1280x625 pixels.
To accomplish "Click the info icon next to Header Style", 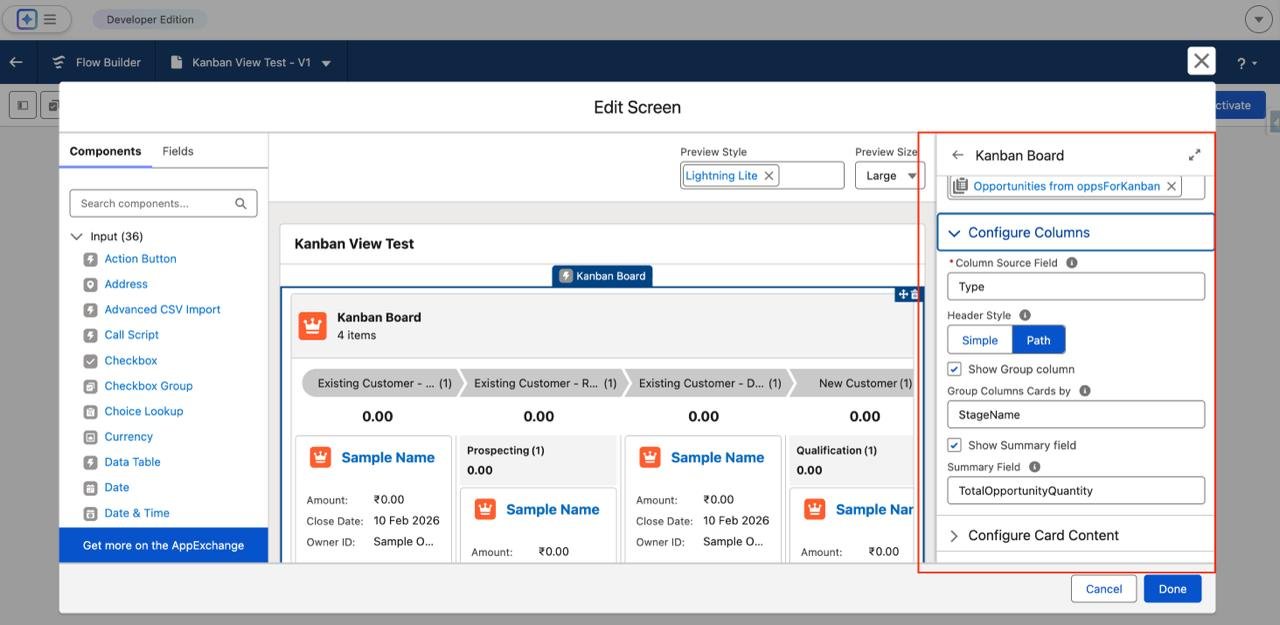I will [x=1025, y=315].
